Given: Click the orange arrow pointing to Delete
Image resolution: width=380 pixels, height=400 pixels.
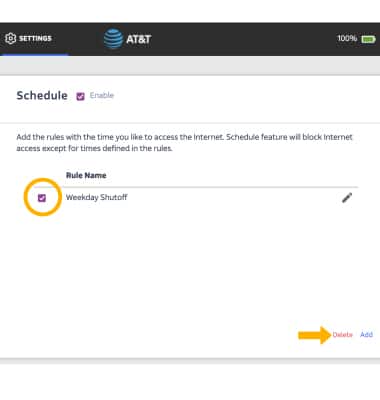Looking at the screenshot, I should [x=315, y=335].
